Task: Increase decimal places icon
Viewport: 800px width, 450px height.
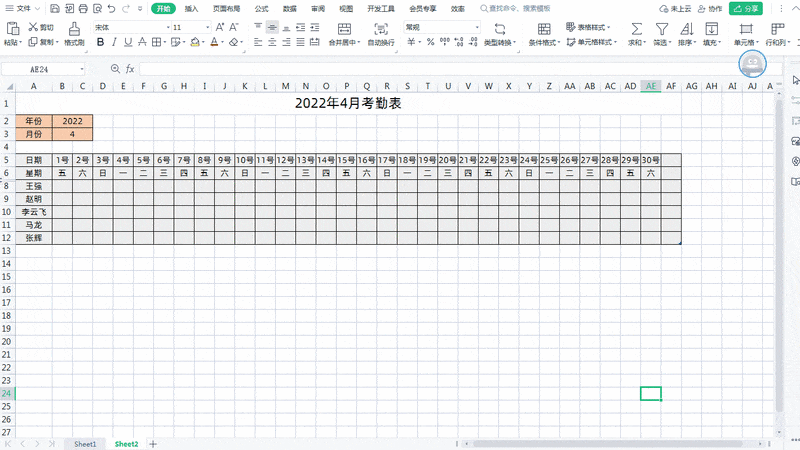Action: click(459, 42)
